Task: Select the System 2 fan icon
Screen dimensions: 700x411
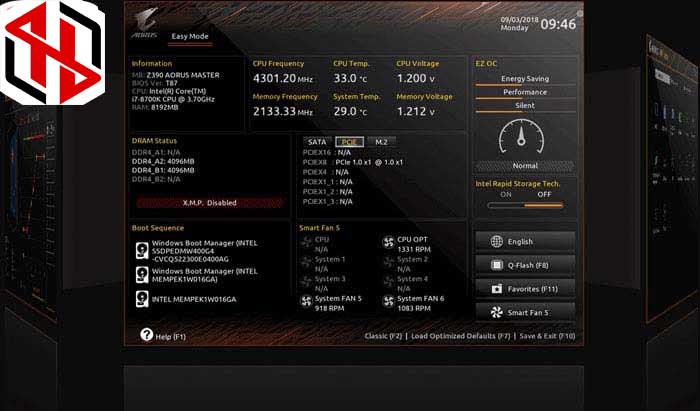Action: (x=388, y=262)
